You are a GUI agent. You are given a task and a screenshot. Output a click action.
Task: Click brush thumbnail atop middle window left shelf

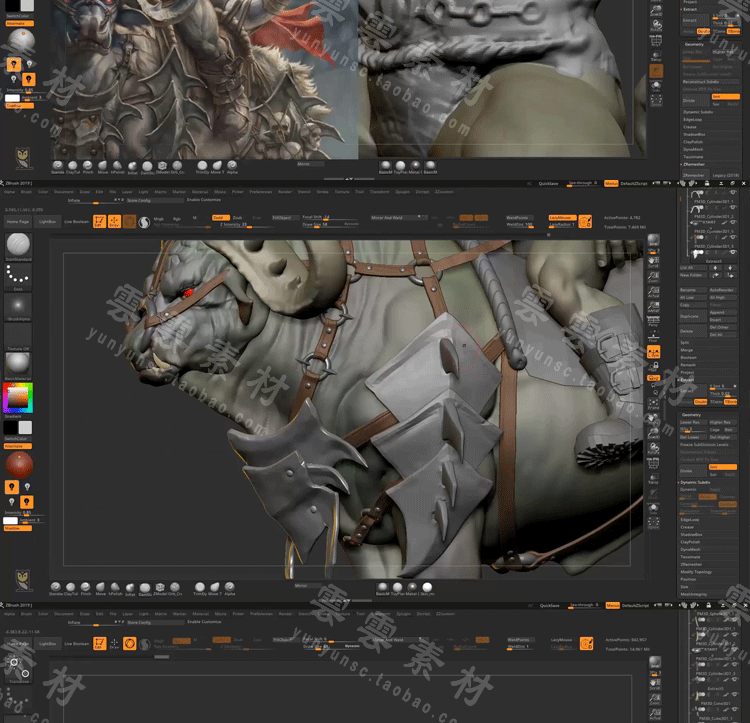pyautogui.click(x=18, y=245)
